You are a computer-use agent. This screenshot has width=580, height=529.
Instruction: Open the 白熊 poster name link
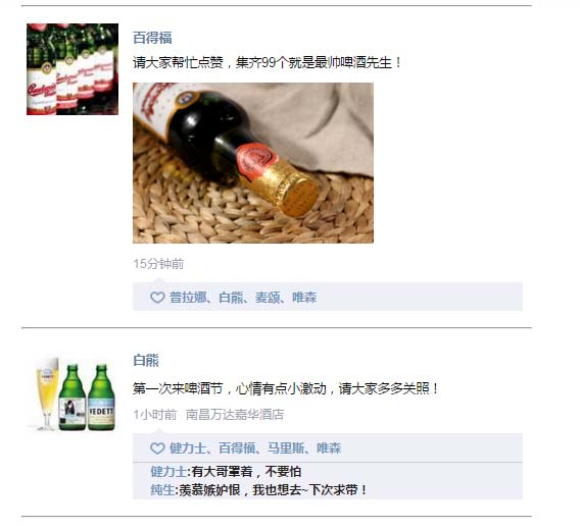[146, 360]
